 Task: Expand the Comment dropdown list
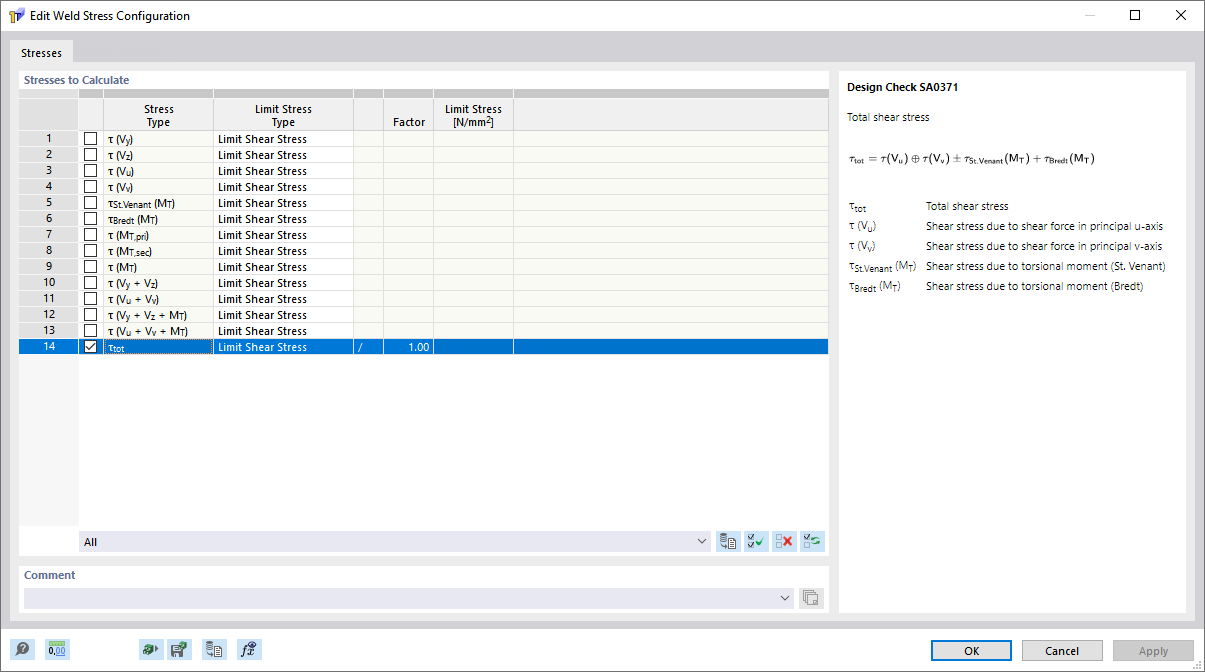point(784,597)
